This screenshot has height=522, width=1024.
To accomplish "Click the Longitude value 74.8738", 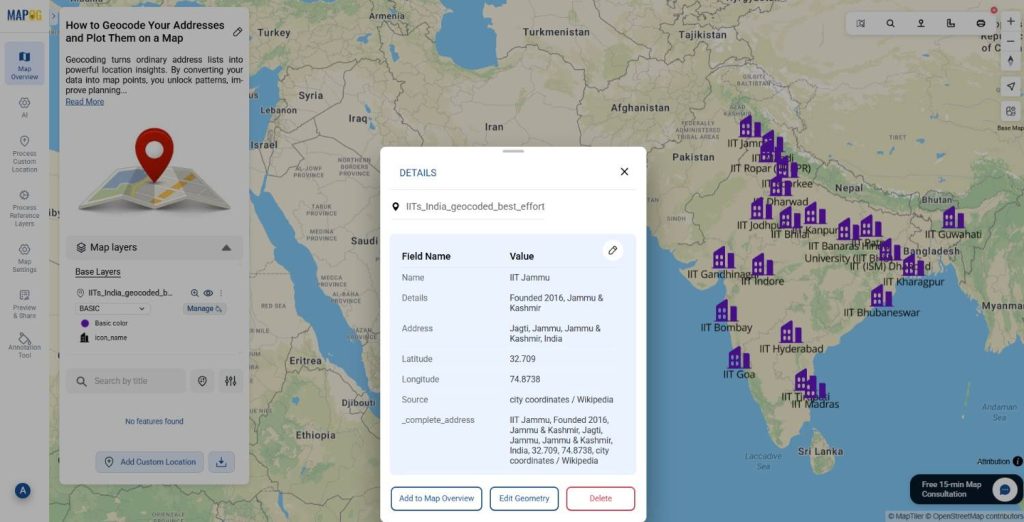I will 525,380.
